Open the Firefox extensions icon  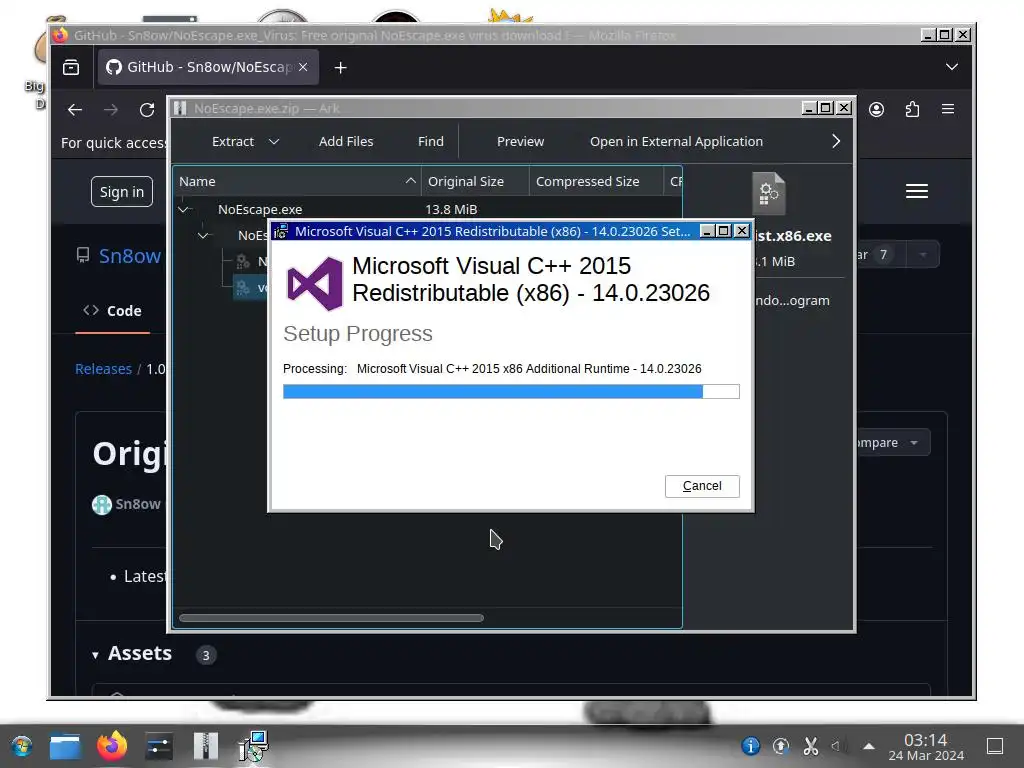pos(912,110)
